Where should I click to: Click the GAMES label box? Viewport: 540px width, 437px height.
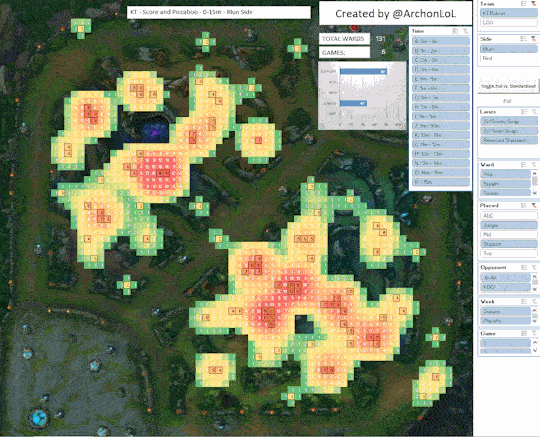(344, 52)
